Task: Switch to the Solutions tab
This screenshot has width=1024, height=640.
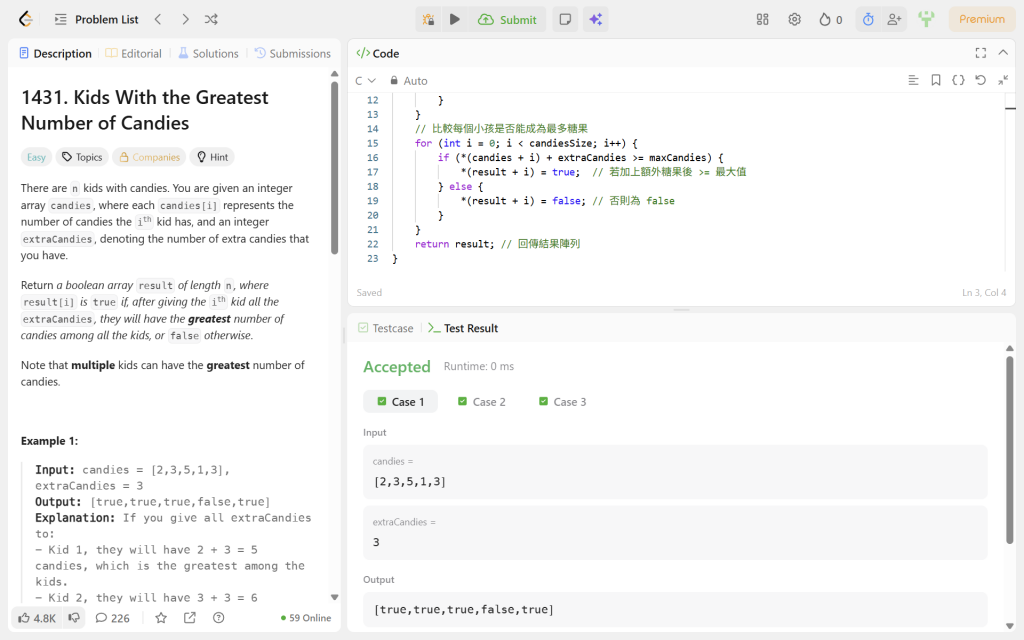Action: point(209,54)
